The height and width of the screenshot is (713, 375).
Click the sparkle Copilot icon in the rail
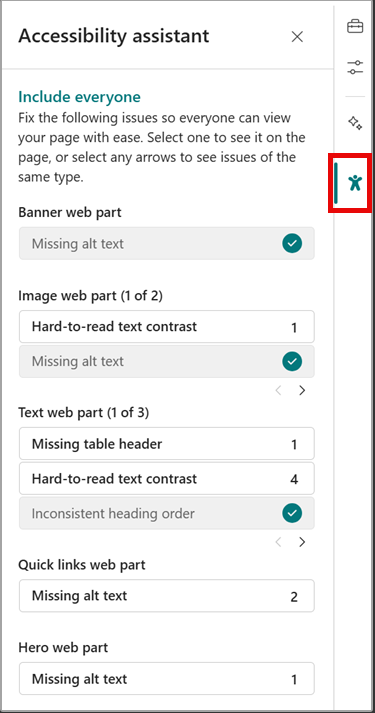point(355,123)
